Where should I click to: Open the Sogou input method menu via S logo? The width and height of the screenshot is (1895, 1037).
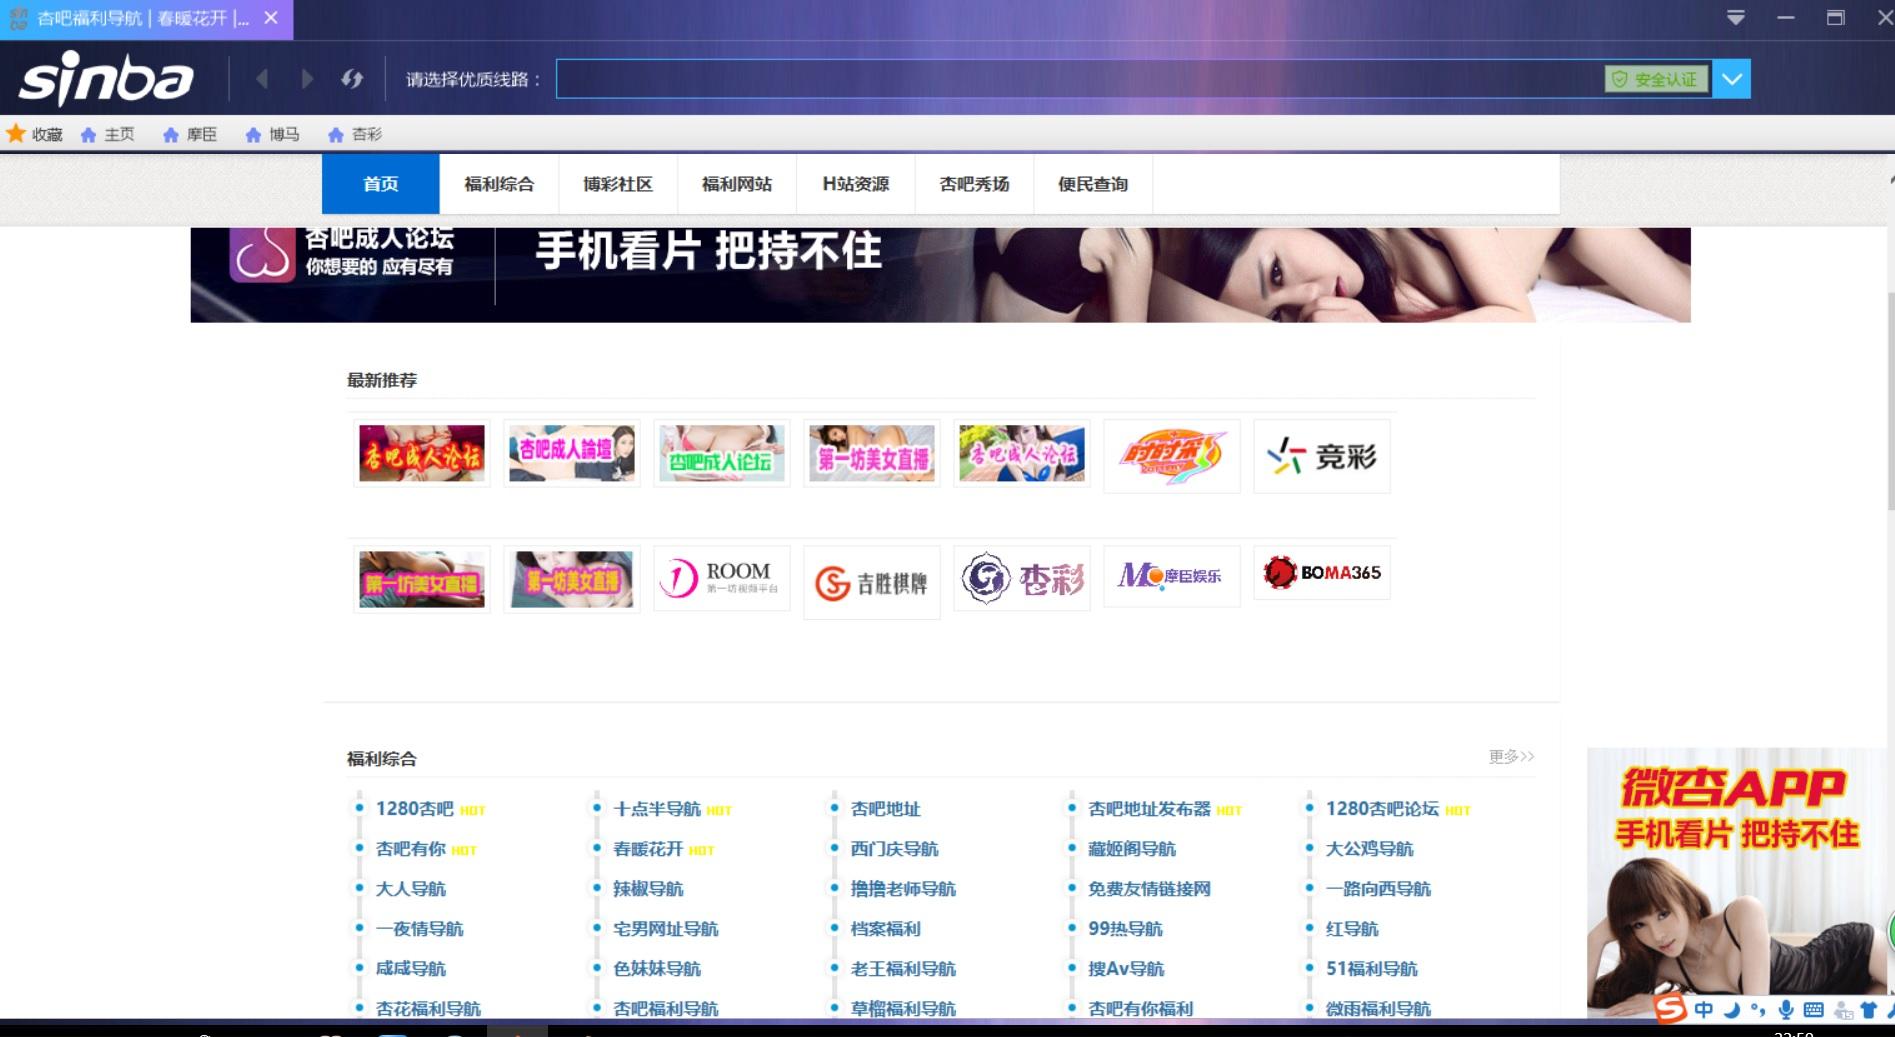[1670, 1009]
